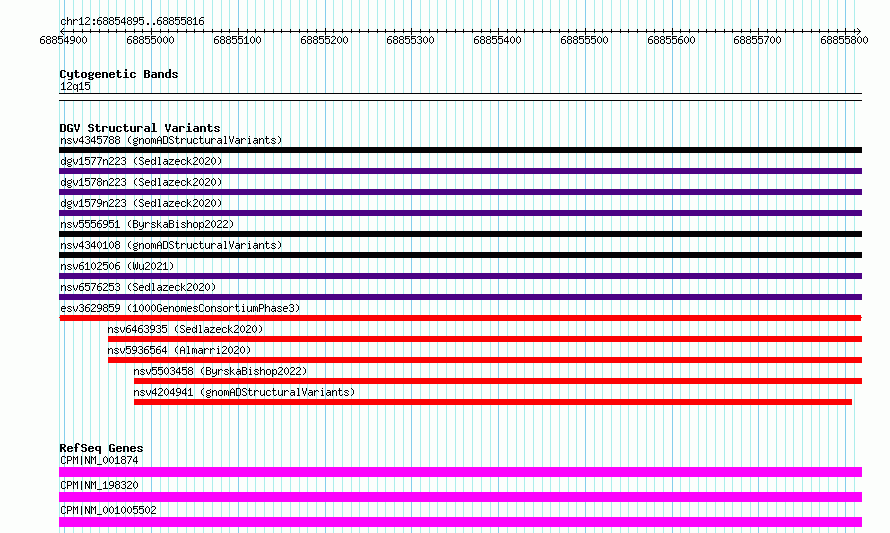The image size is (890, 533).
Task: Open variant nsv5503458 (ByrskaBishop2022)
Action: 220,371
